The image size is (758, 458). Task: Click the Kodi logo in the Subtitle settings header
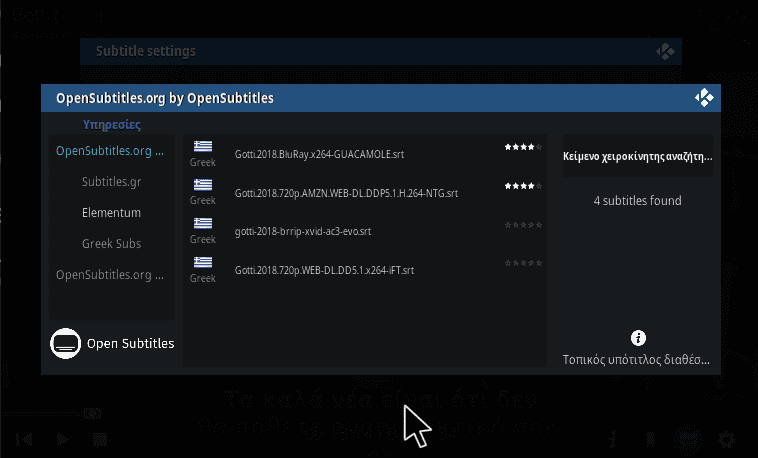tap(665, 51)
